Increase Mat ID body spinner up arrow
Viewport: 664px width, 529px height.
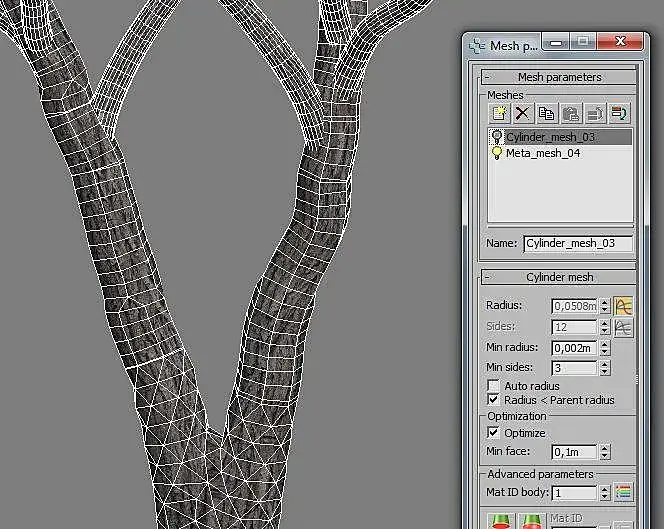pyautogui.click(x=605, y=489)
